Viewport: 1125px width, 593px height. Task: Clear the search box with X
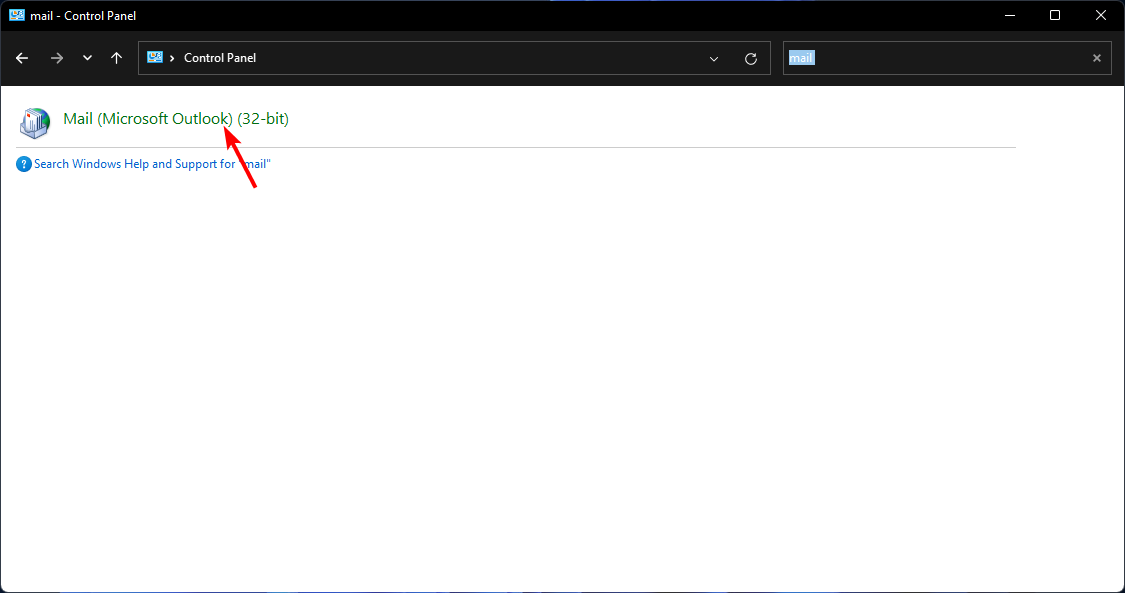[x=1096, y=58]
